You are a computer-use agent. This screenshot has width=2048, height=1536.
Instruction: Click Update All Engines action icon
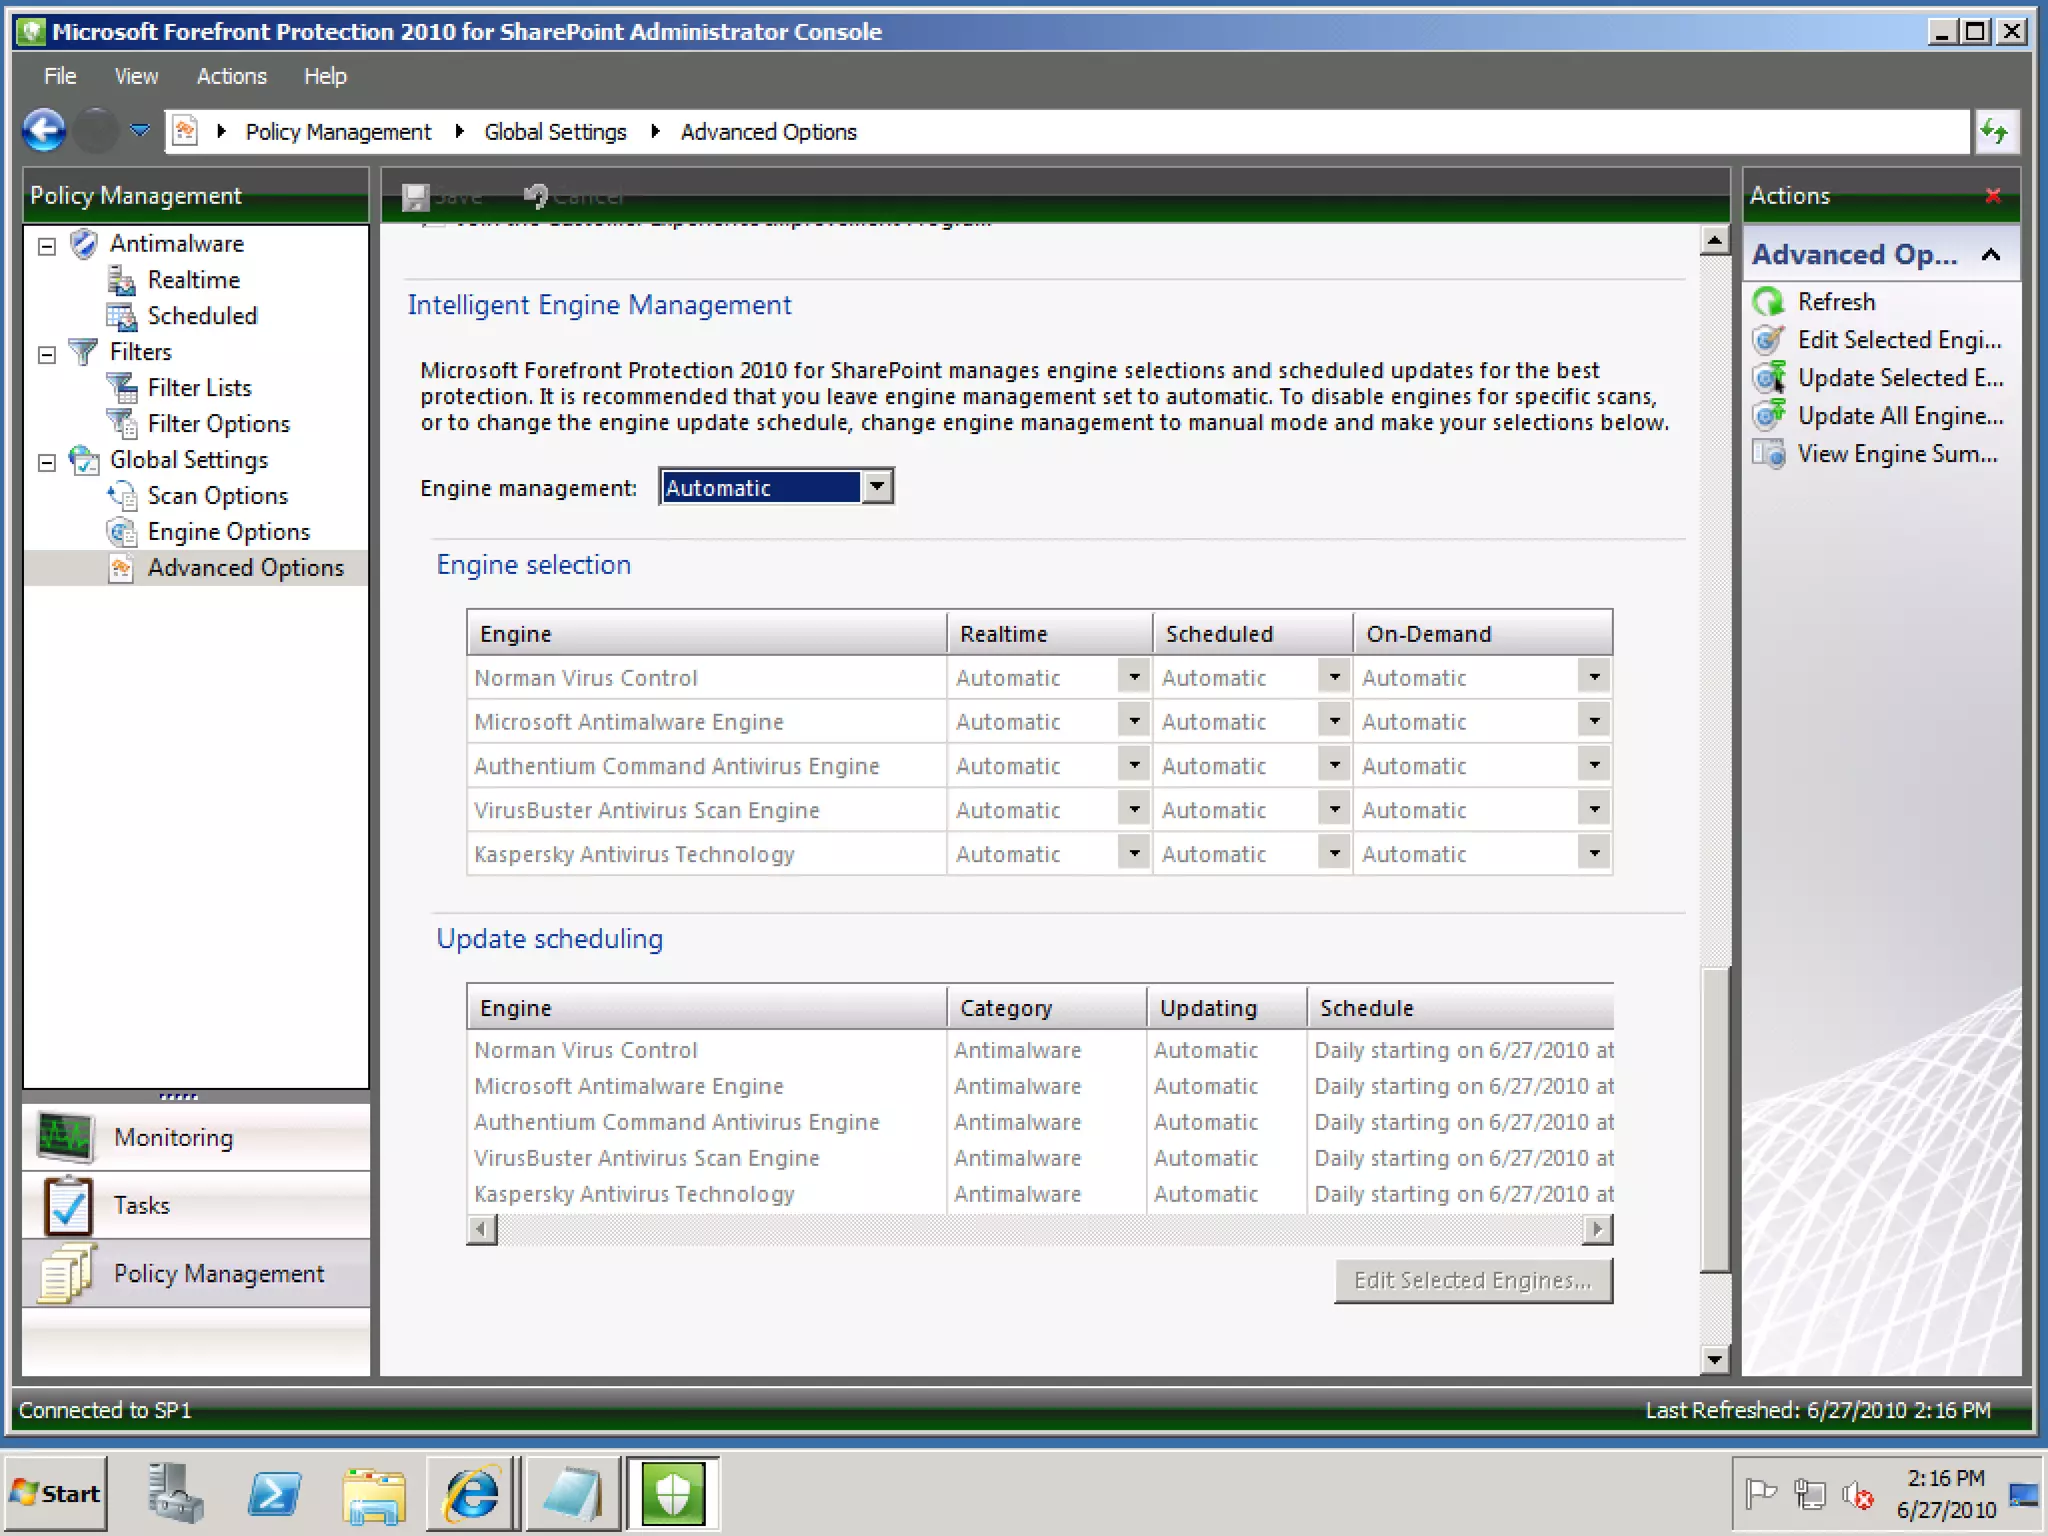(x=1769, y=416)
